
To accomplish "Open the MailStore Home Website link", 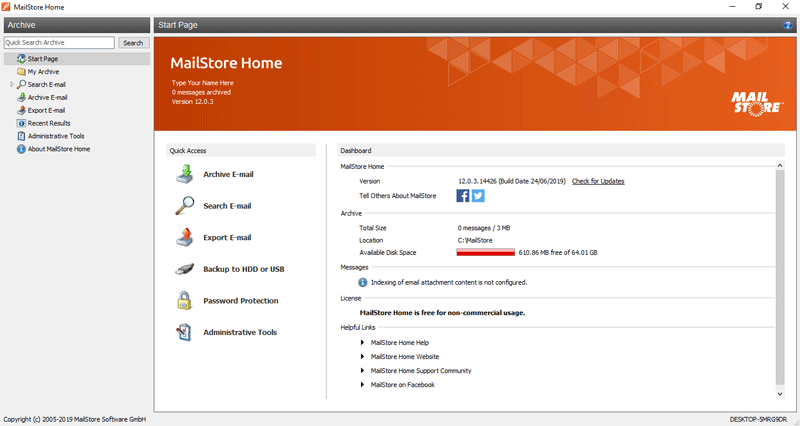I will click(405, 357).
